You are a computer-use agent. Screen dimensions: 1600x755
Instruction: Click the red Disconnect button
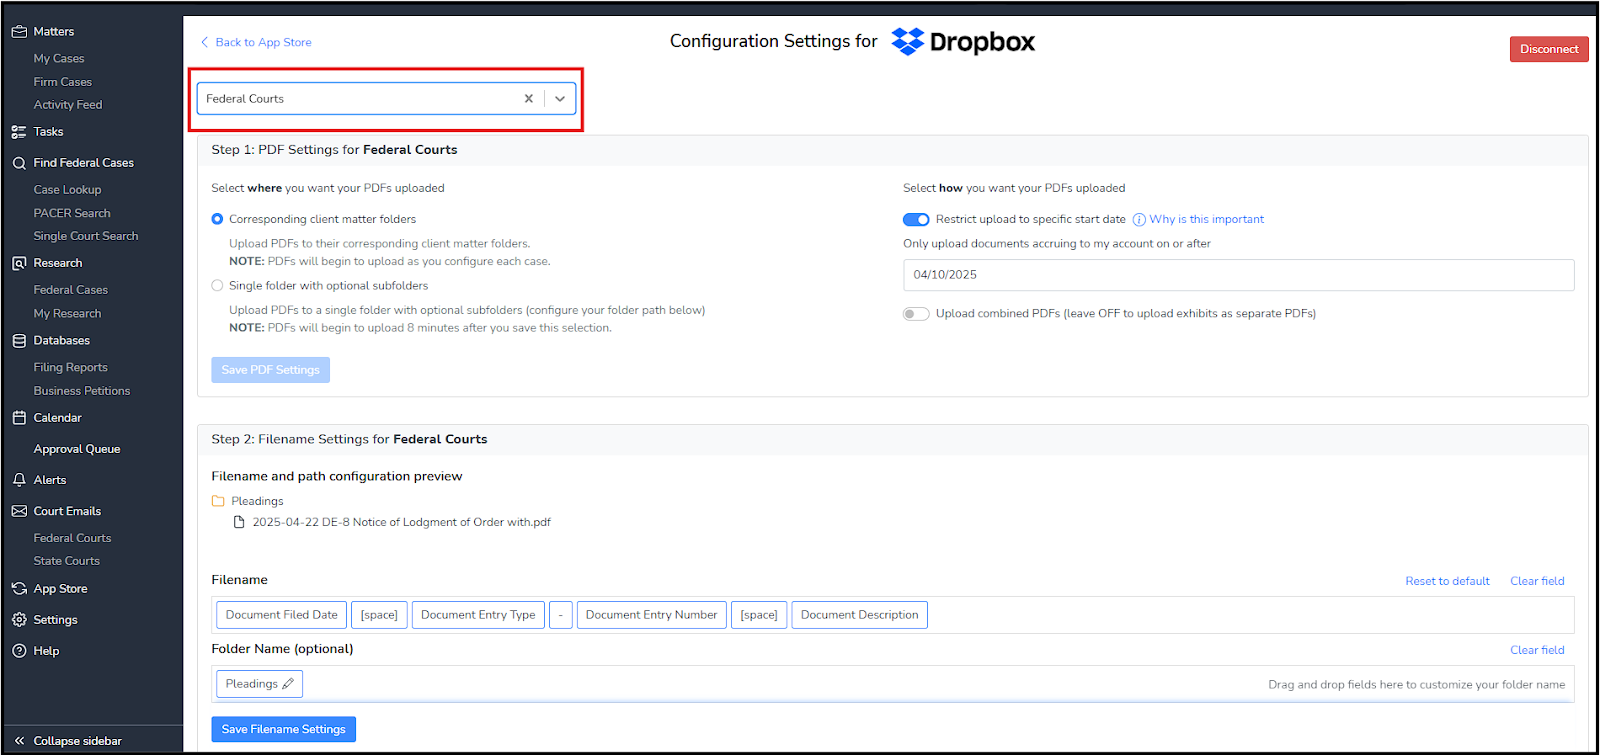1549,49
